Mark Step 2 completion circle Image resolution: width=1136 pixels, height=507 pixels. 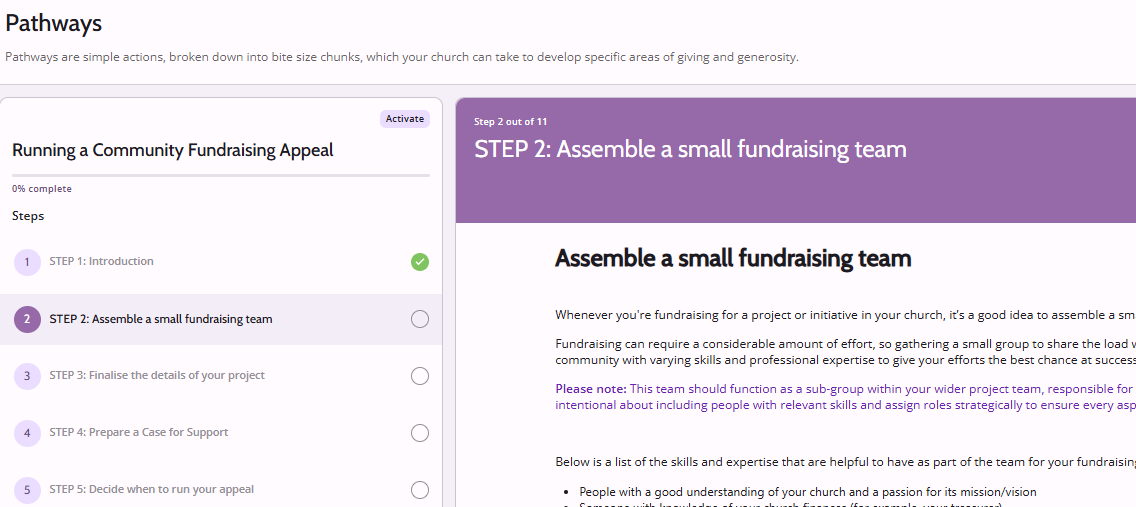click(420, 319)
